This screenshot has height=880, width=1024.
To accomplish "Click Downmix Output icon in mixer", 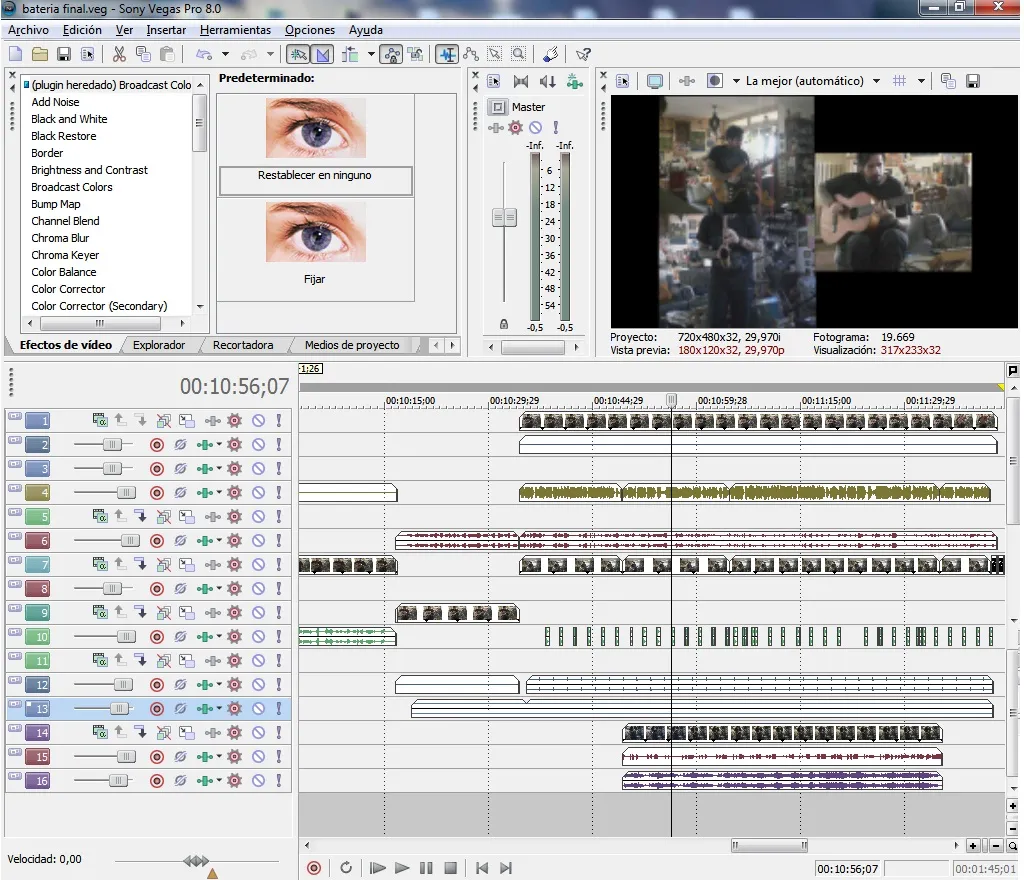I will pyautogui.click(x=520, y=81).
